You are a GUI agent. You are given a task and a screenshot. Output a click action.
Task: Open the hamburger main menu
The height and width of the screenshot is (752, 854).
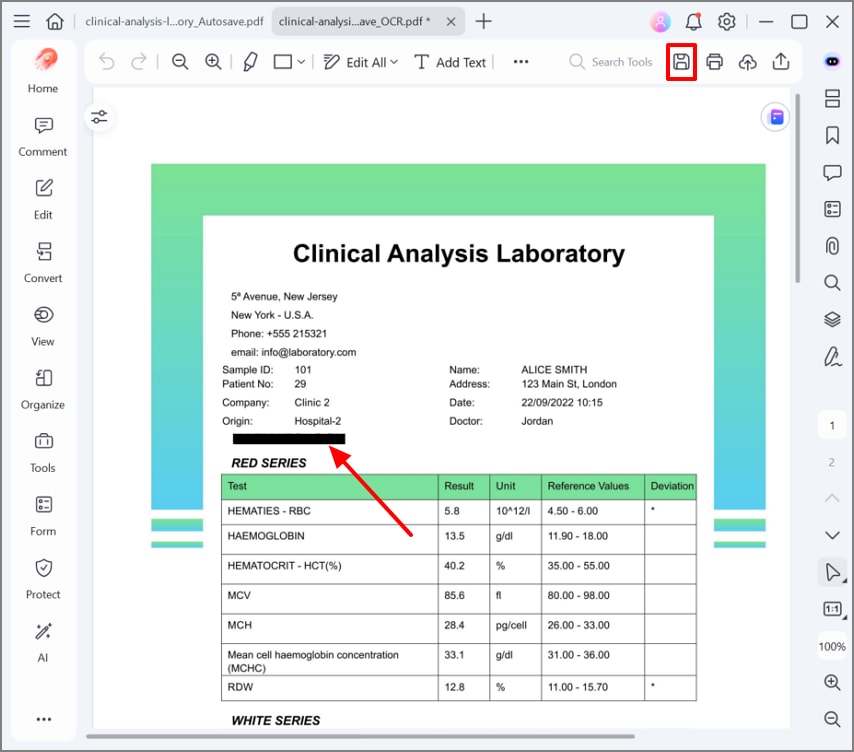[x=22, y=21]
